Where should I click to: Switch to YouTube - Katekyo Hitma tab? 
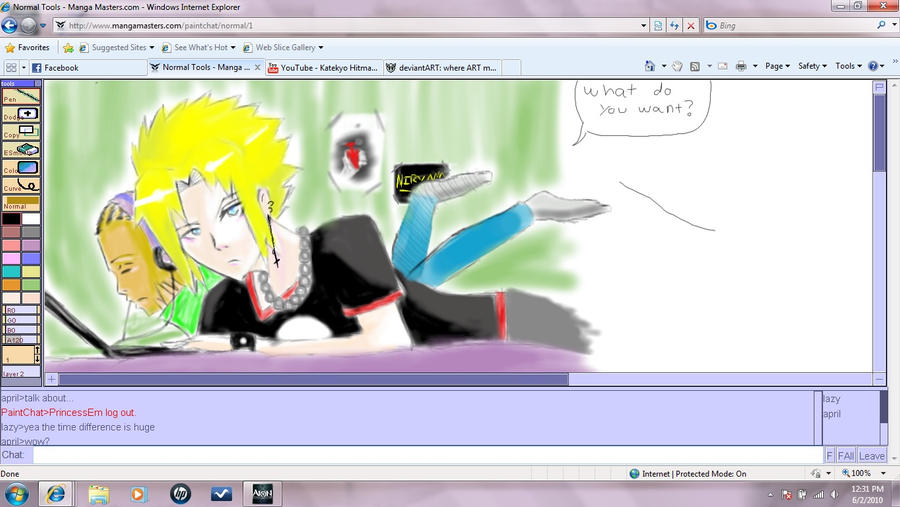[x=323, y=68]
